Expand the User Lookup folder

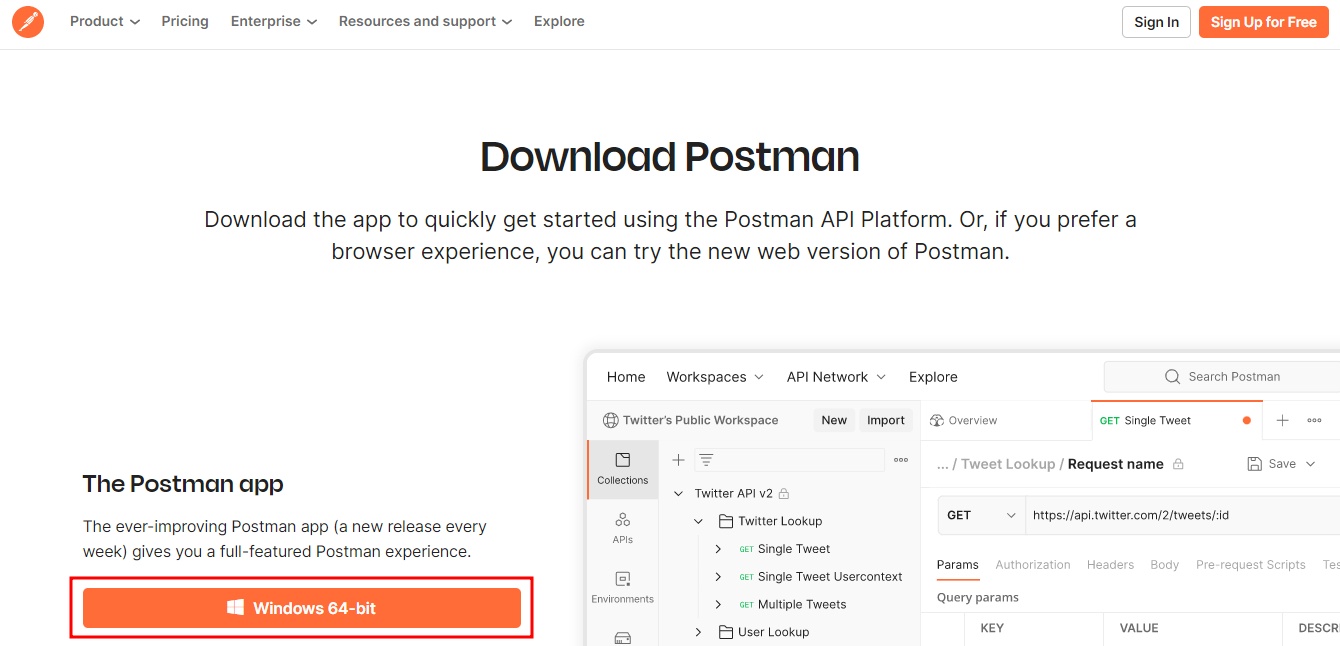click(699, 632)
